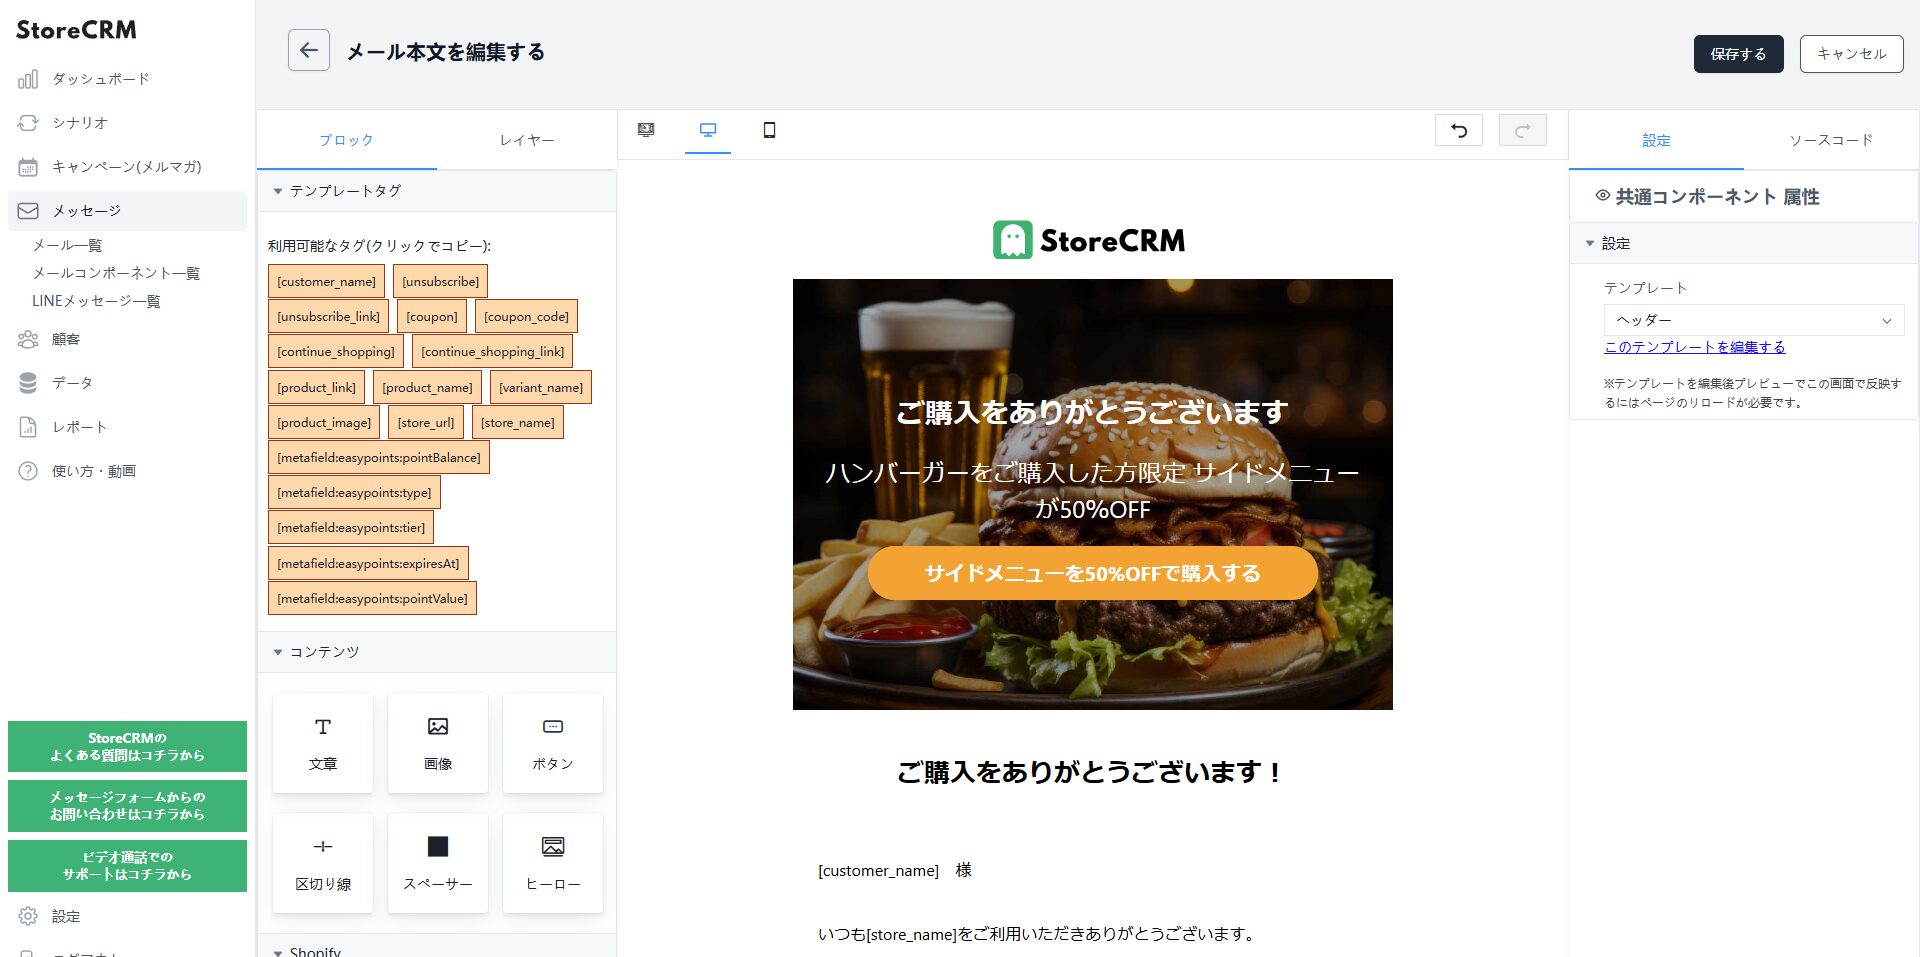Screen dimensions: 1920x957
Task: Select the ご購入をありがとうございます！ heading below hero
Action: point(1092,772)
